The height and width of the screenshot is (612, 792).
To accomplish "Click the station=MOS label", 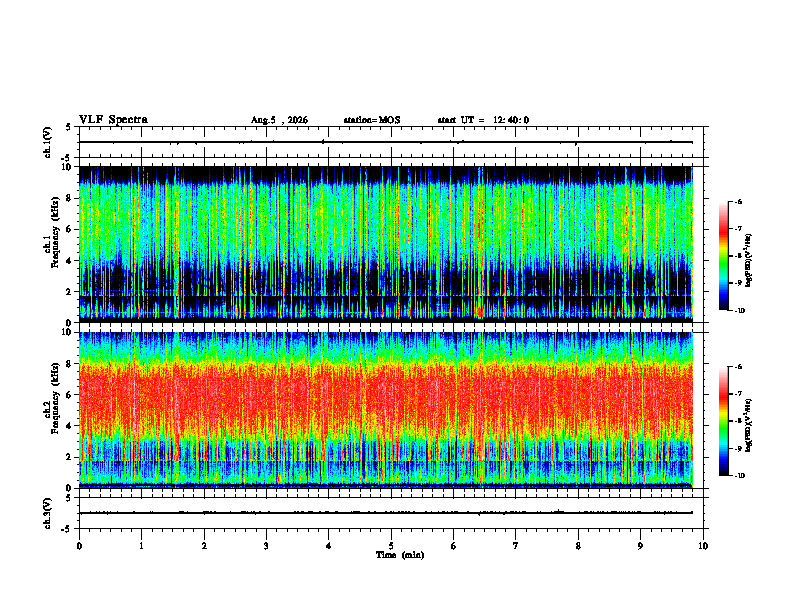I will click(x=372, y=120).
